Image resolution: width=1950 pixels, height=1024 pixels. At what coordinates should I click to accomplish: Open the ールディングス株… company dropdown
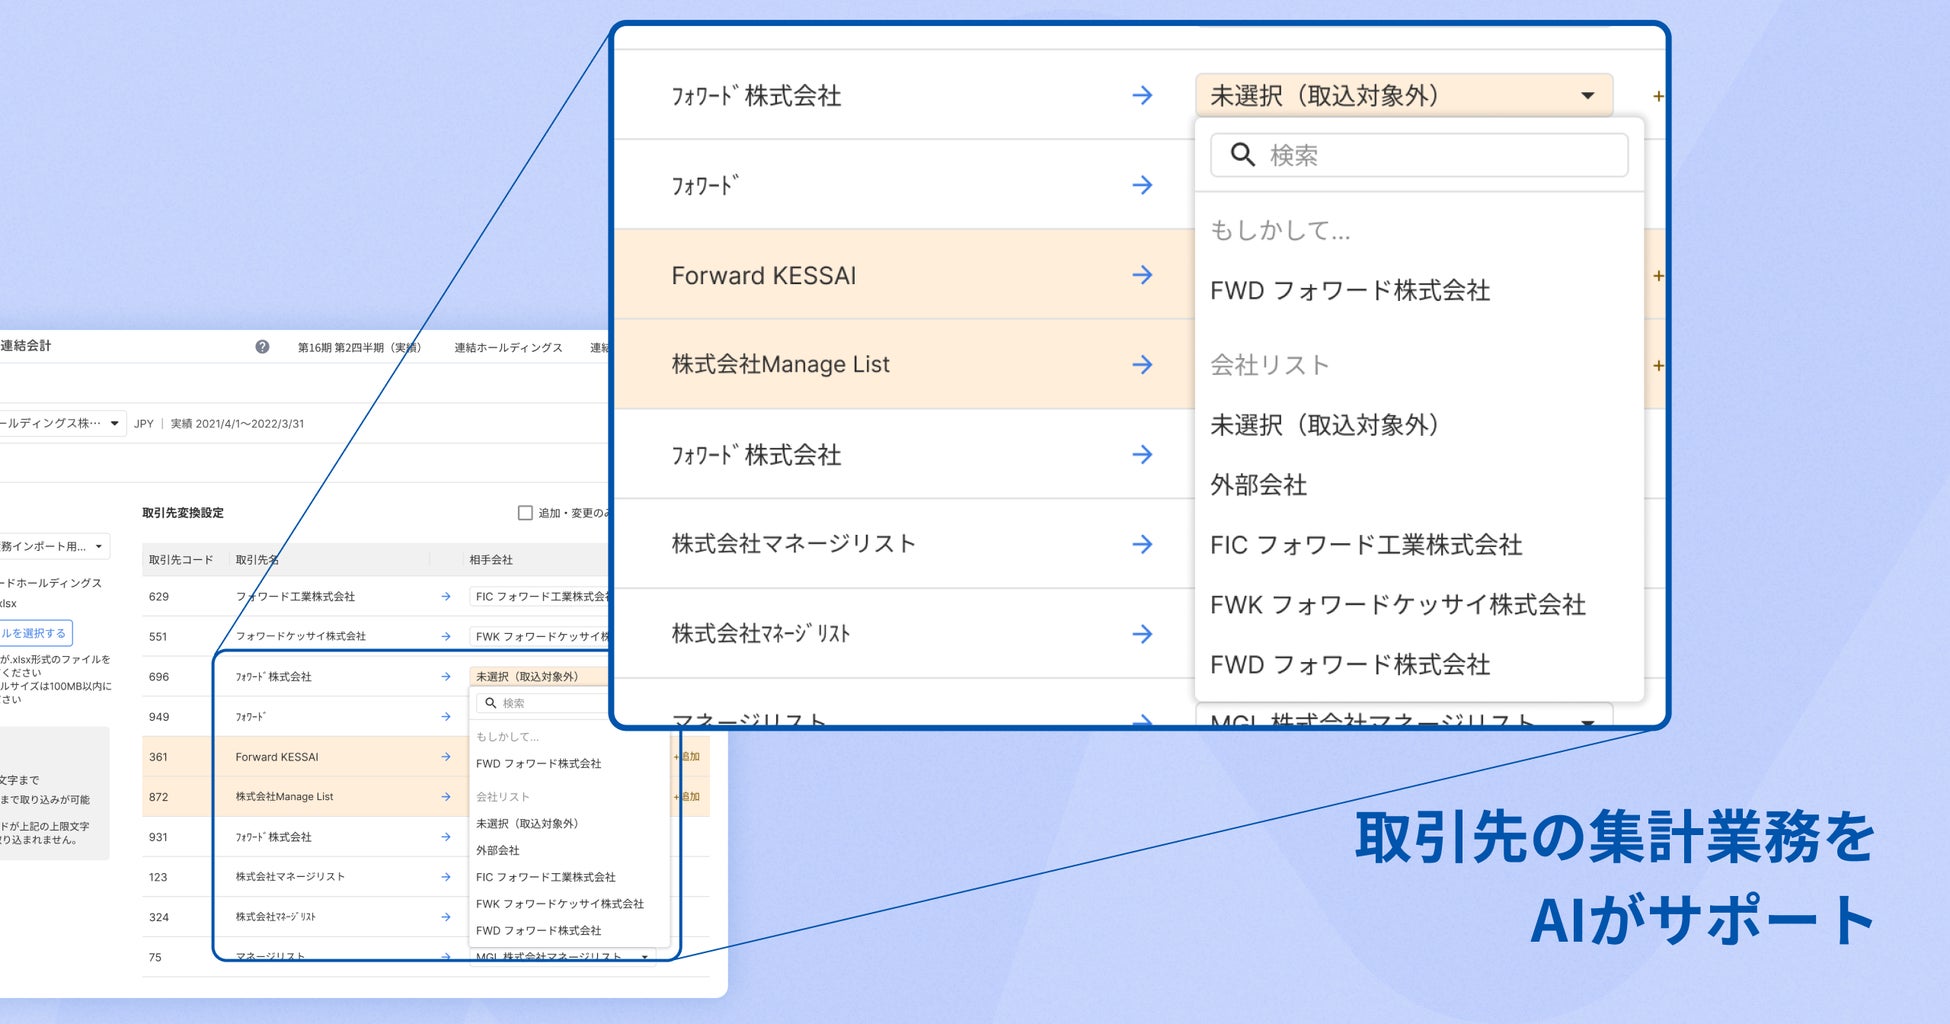click(60, 423)
